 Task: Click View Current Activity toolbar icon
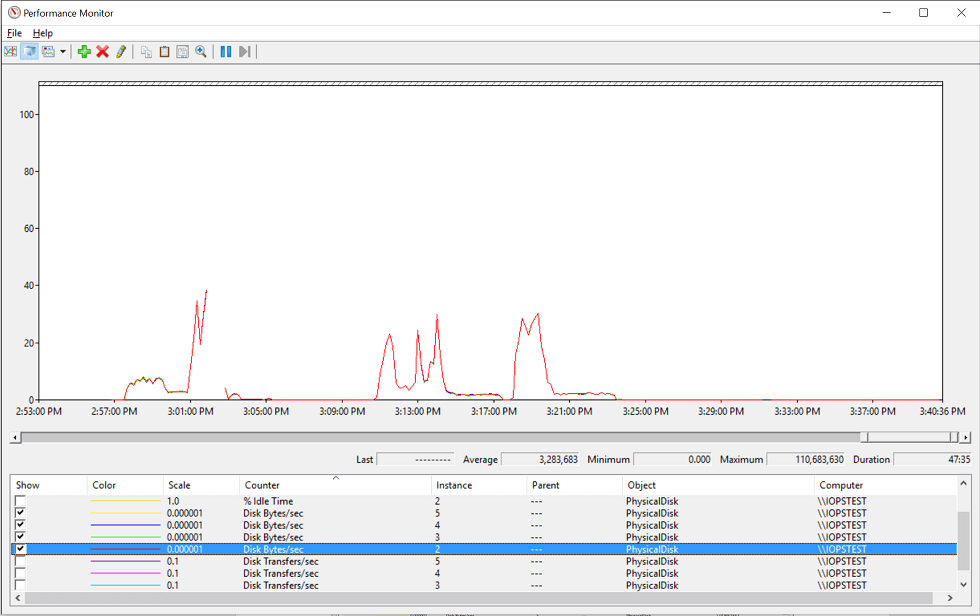(11, 51)
